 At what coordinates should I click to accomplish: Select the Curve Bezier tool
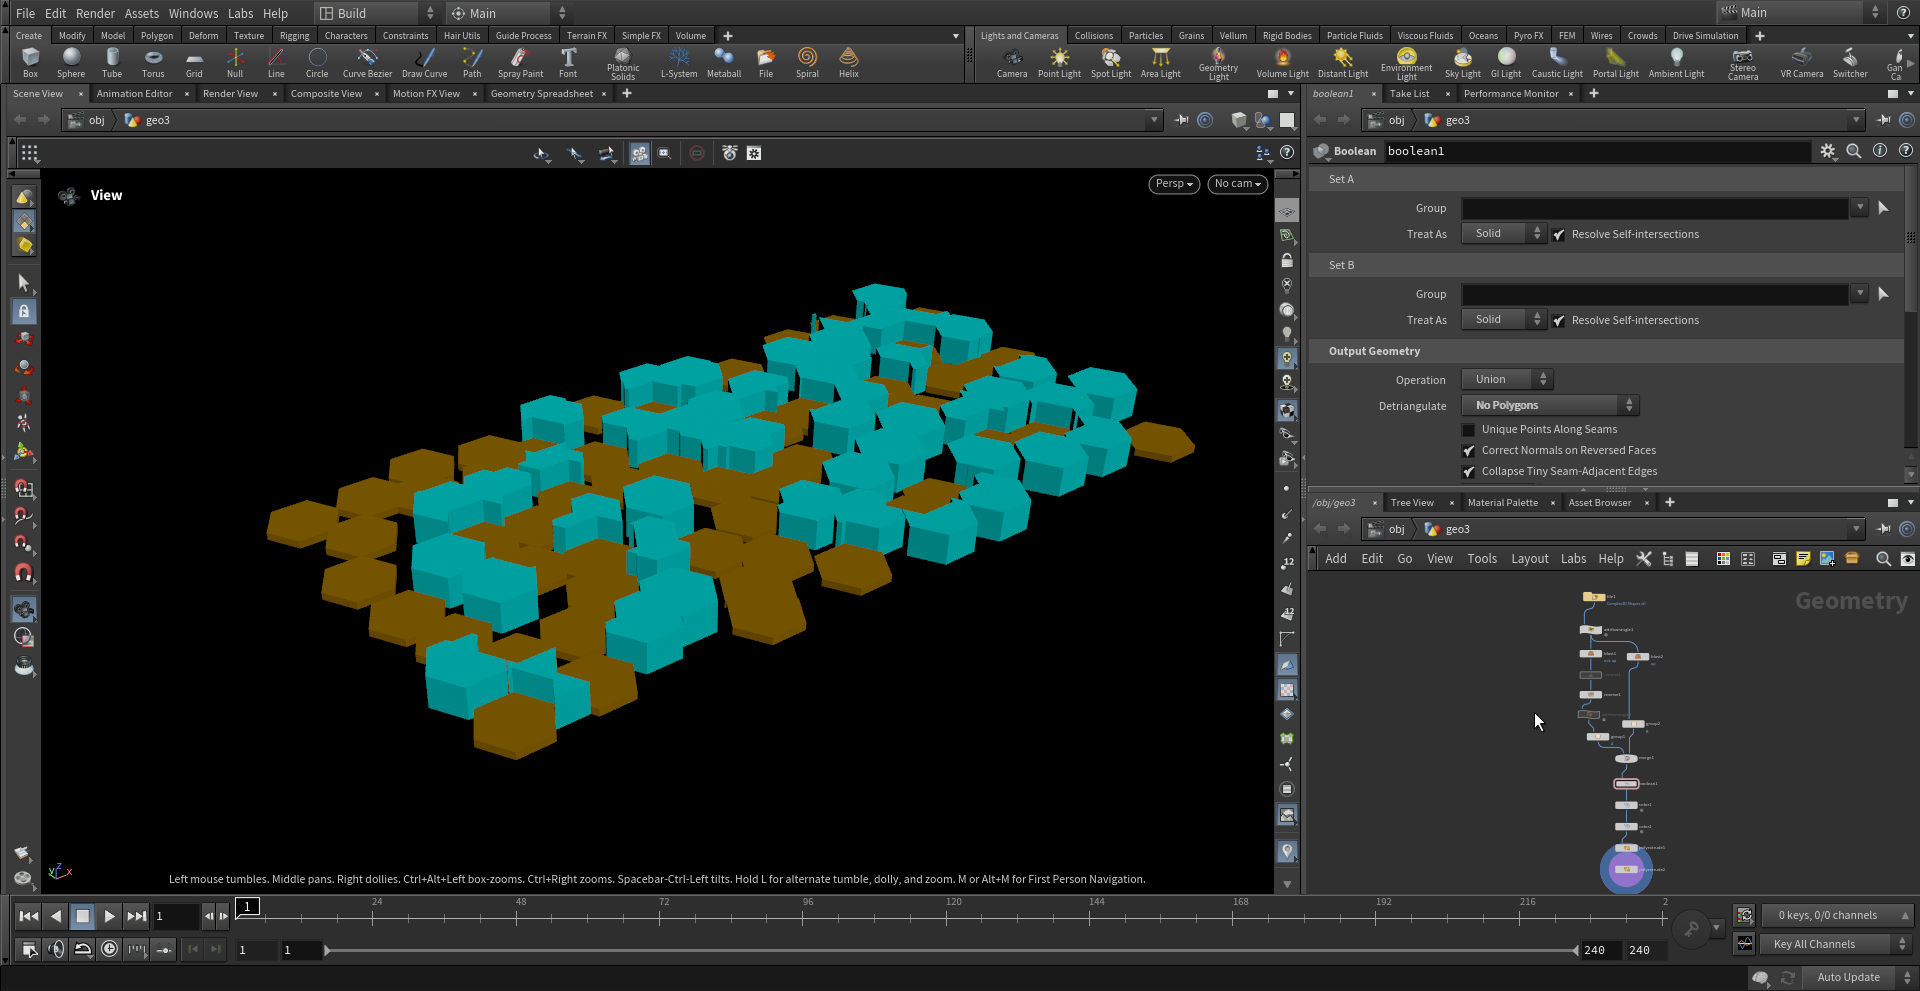[x=367, y=62]
